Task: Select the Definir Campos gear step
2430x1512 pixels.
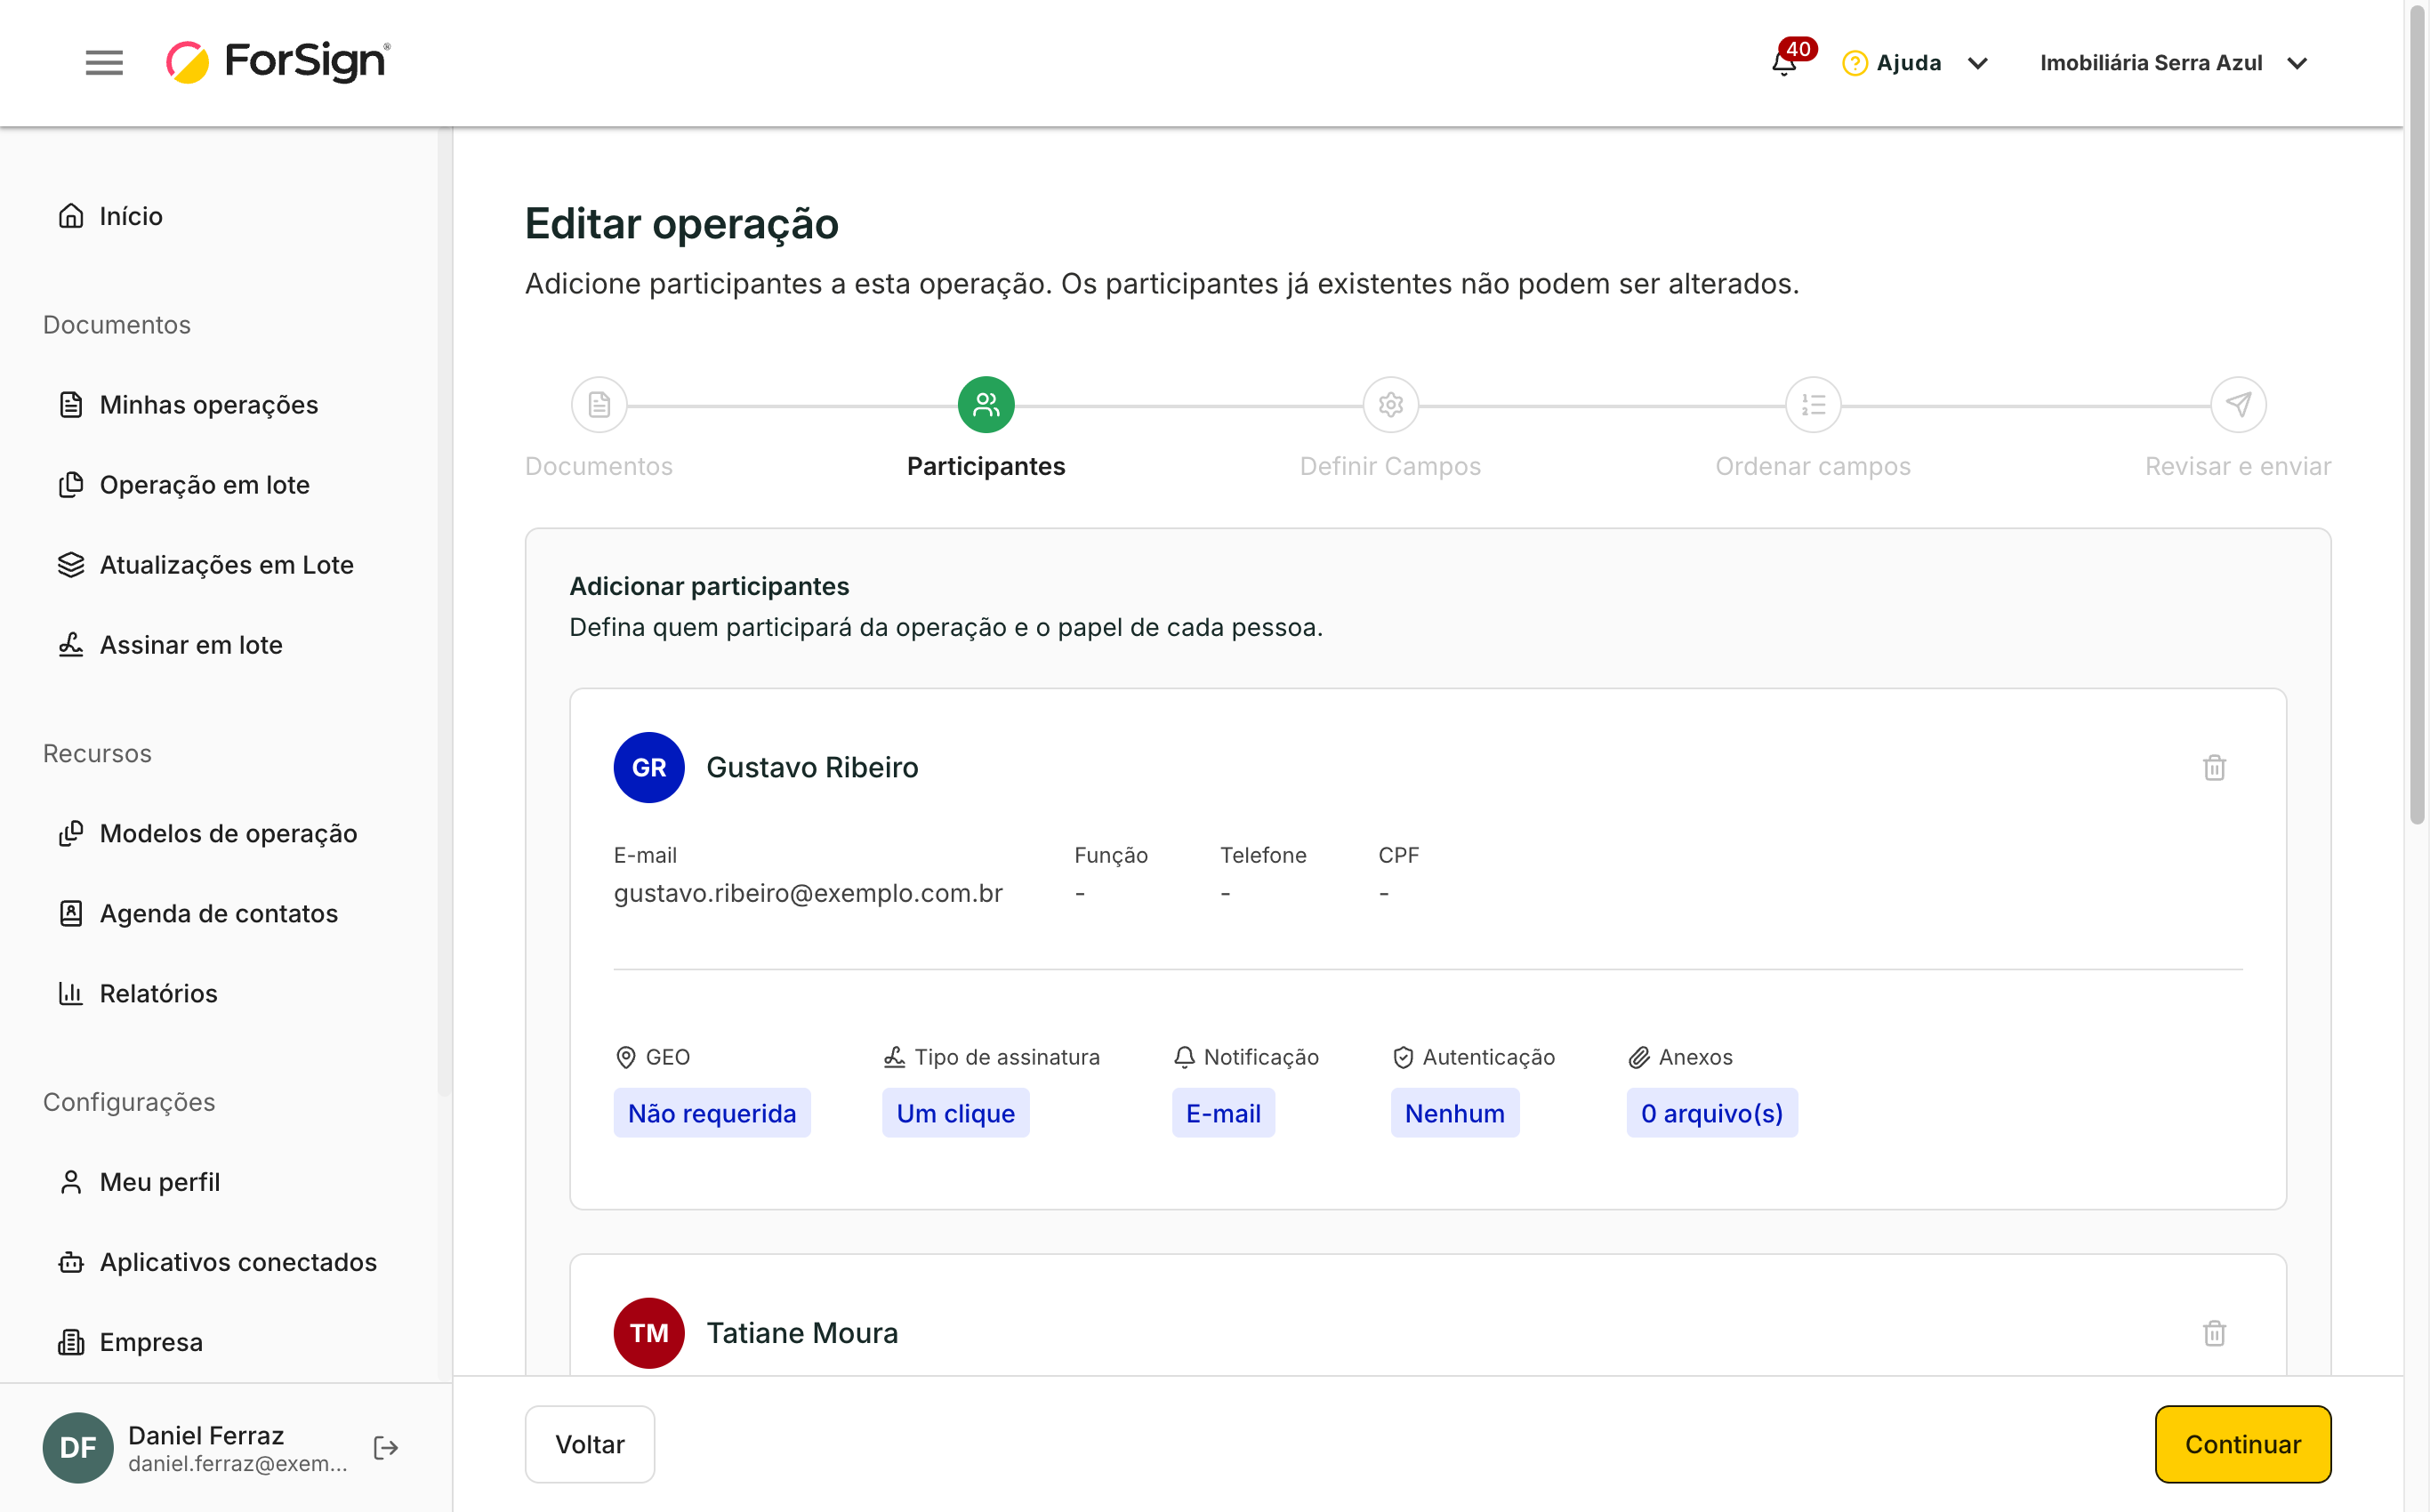Action: [1390, 404]
